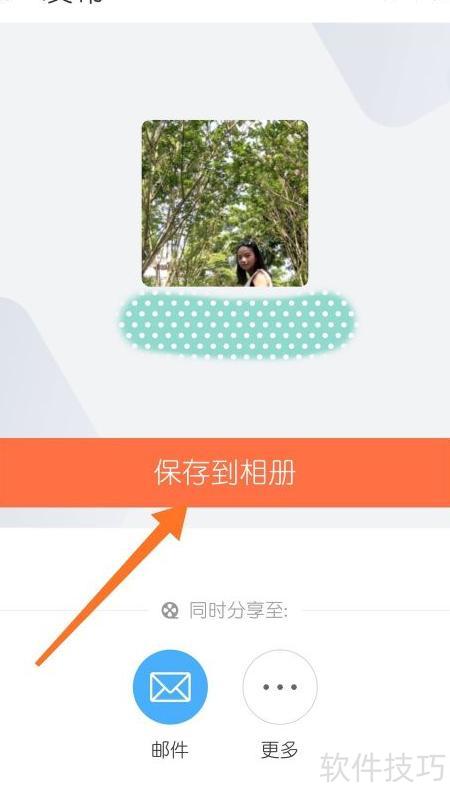
Task: Tap the cropped title text at top left
Action: pyautogui.click(x=72, y=2)
